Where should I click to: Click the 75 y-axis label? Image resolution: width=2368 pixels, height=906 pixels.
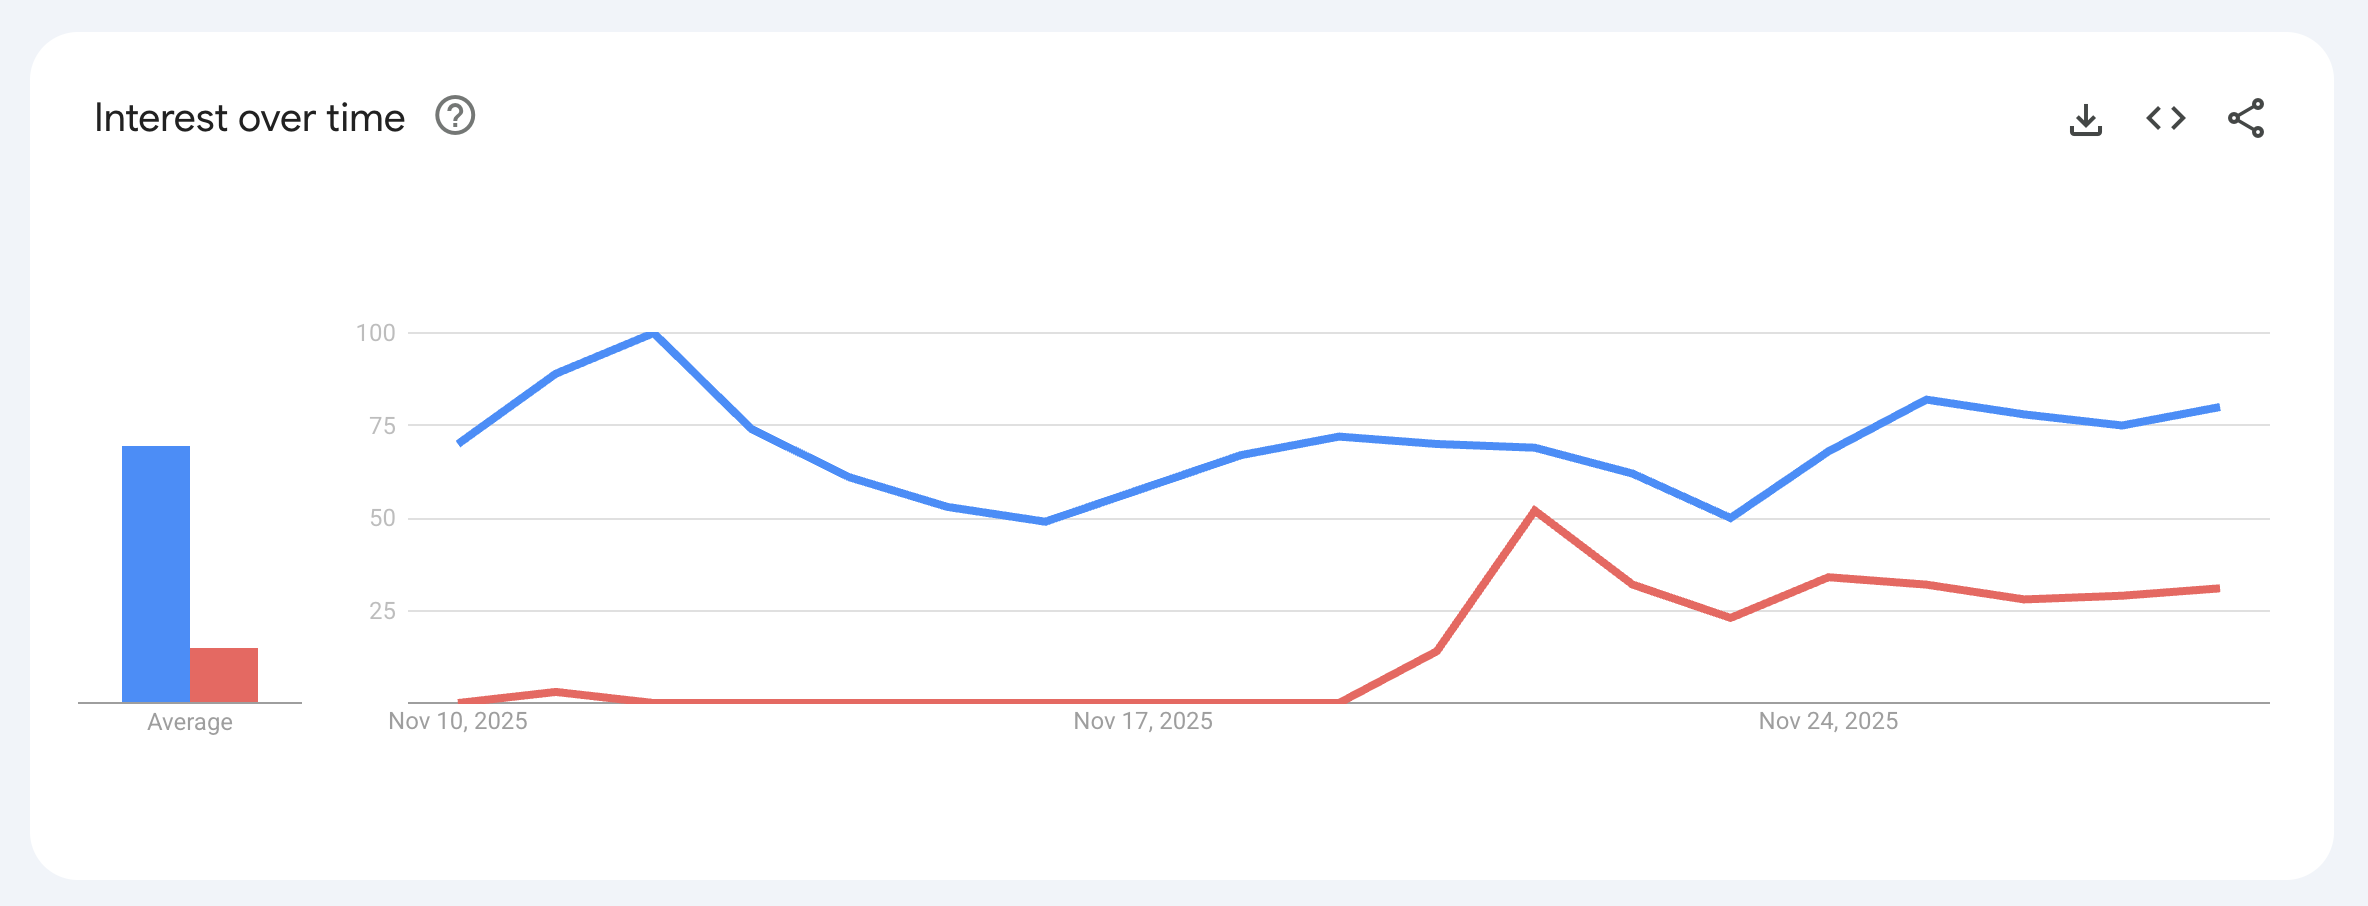click(x=382, y=426)
